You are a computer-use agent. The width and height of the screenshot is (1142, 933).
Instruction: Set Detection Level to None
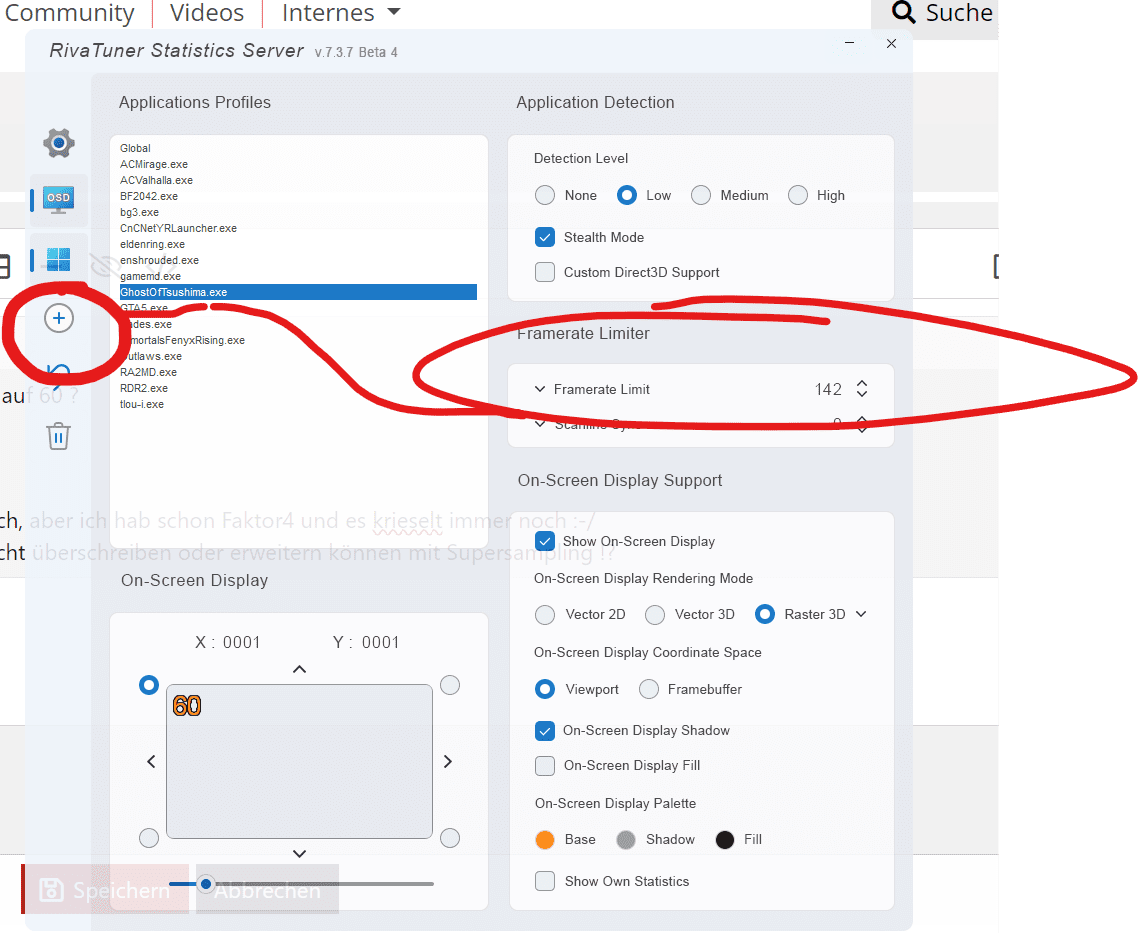(x=545, y=195)
